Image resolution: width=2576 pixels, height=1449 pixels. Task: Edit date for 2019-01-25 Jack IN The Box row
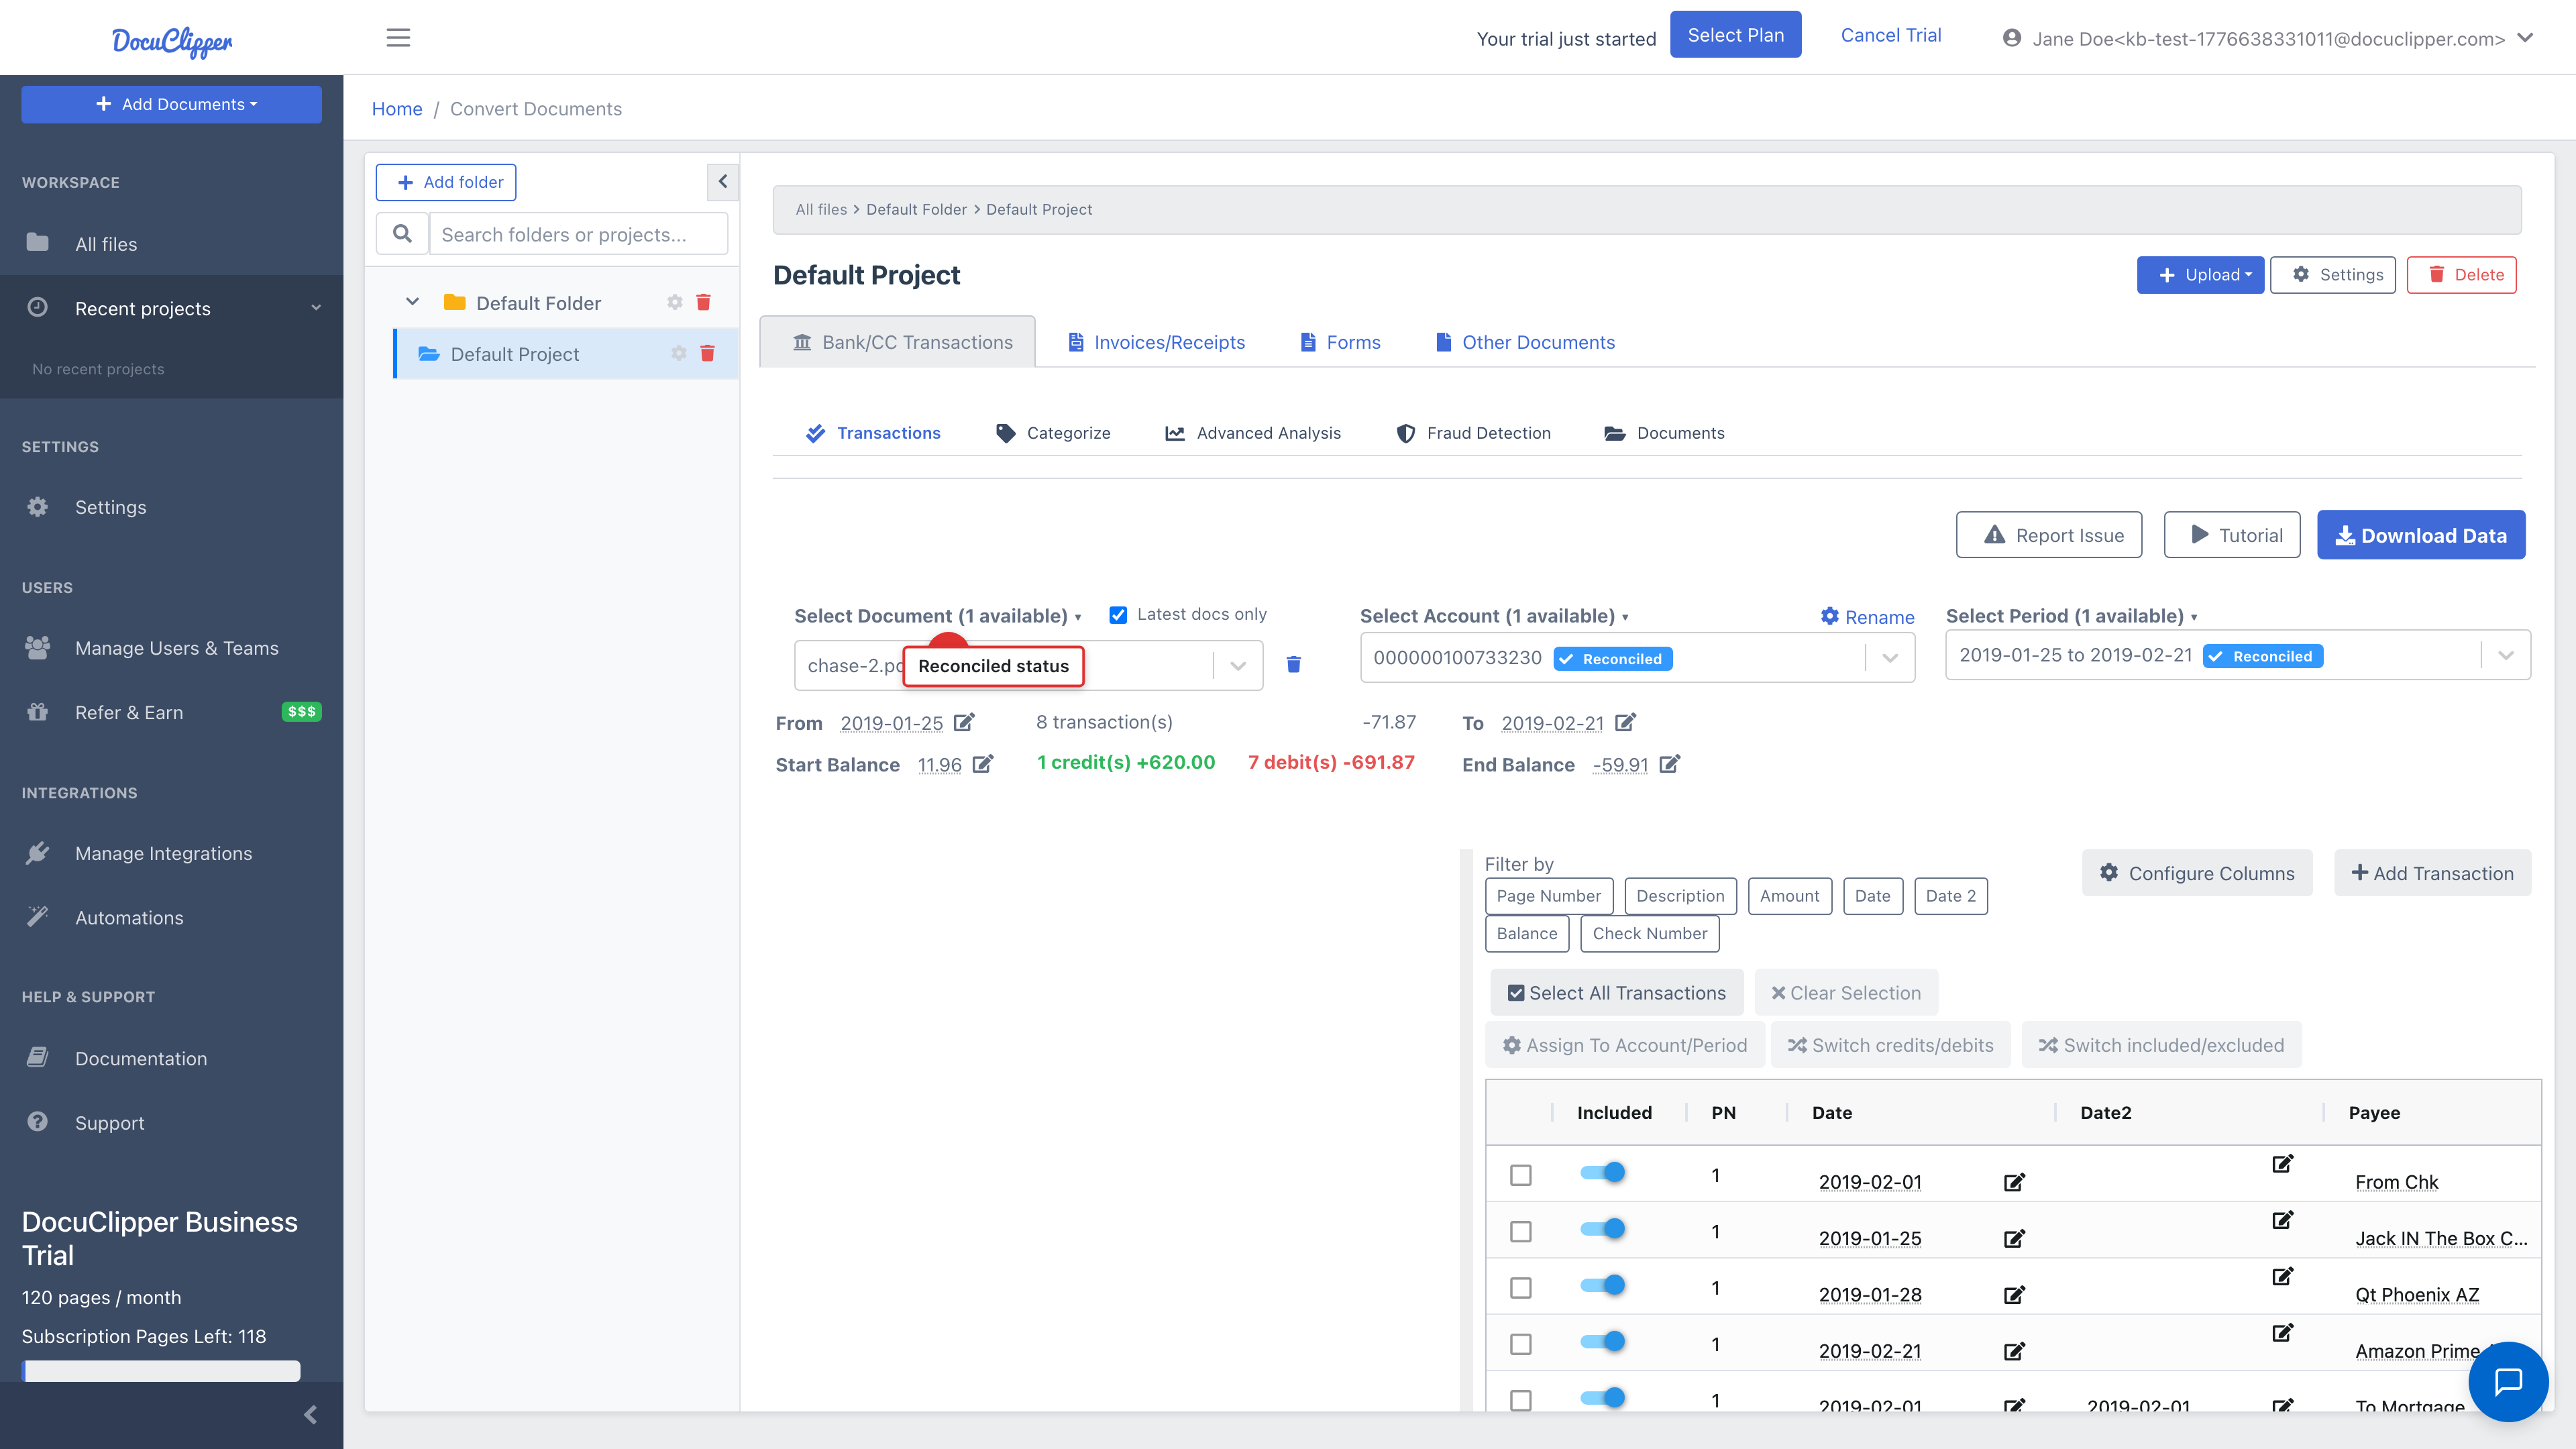click(x=2014, y=1239)
